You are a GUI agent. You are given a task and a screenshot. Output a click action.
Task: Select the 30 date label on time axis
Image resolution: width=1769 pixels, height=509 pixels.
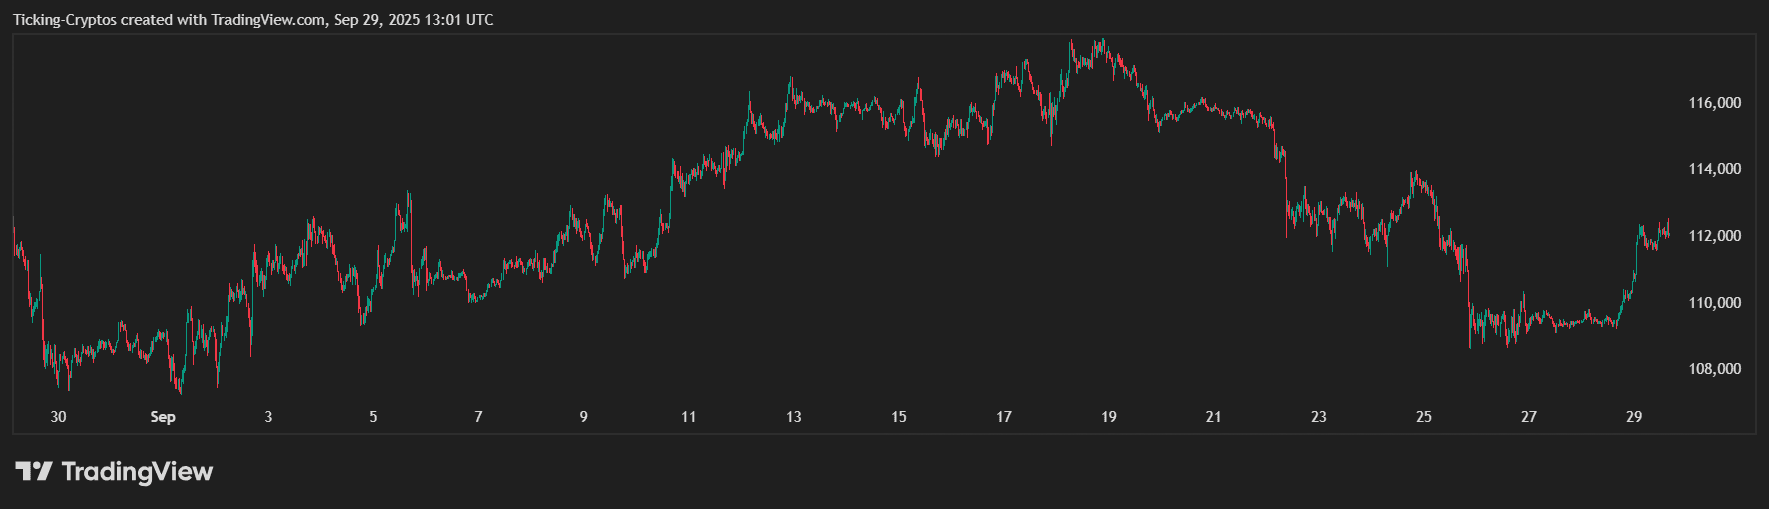tap(58, 417)
